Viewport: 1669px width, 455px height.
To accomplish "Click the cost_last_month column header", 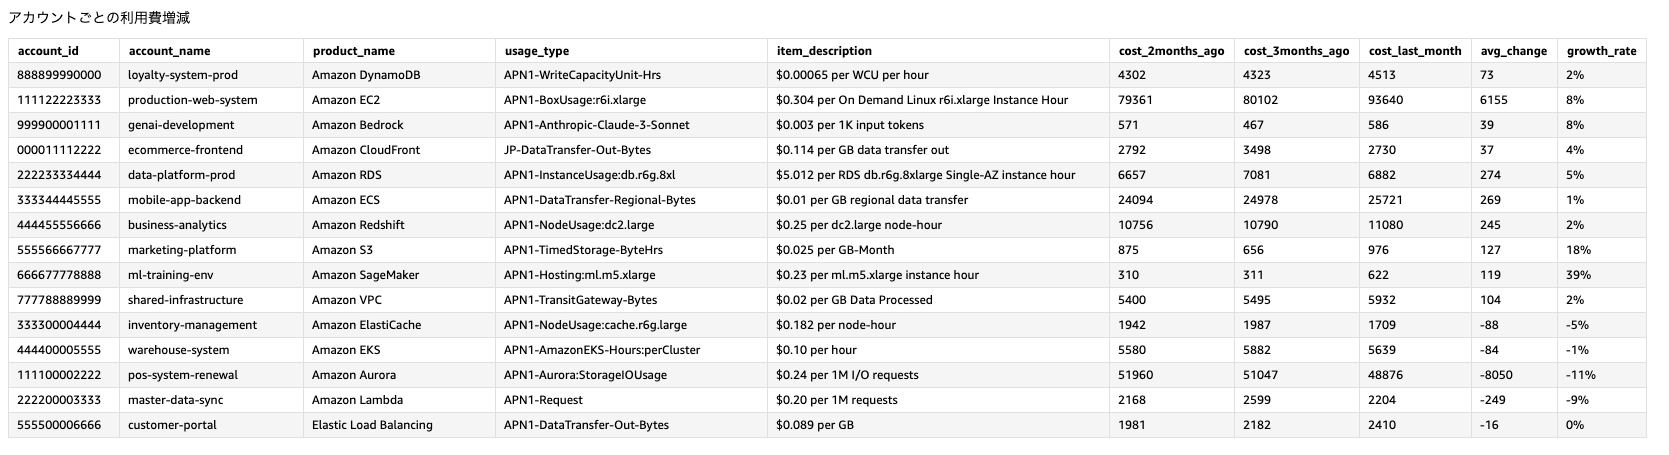I will [x=1415, y=51].
